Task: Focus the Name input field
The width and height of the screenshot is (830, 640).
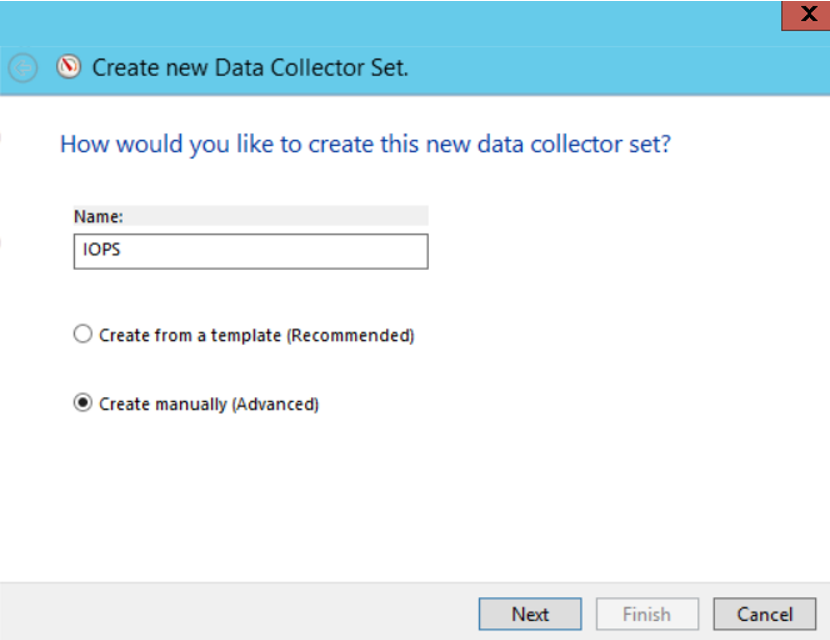Action: [251, 251]
